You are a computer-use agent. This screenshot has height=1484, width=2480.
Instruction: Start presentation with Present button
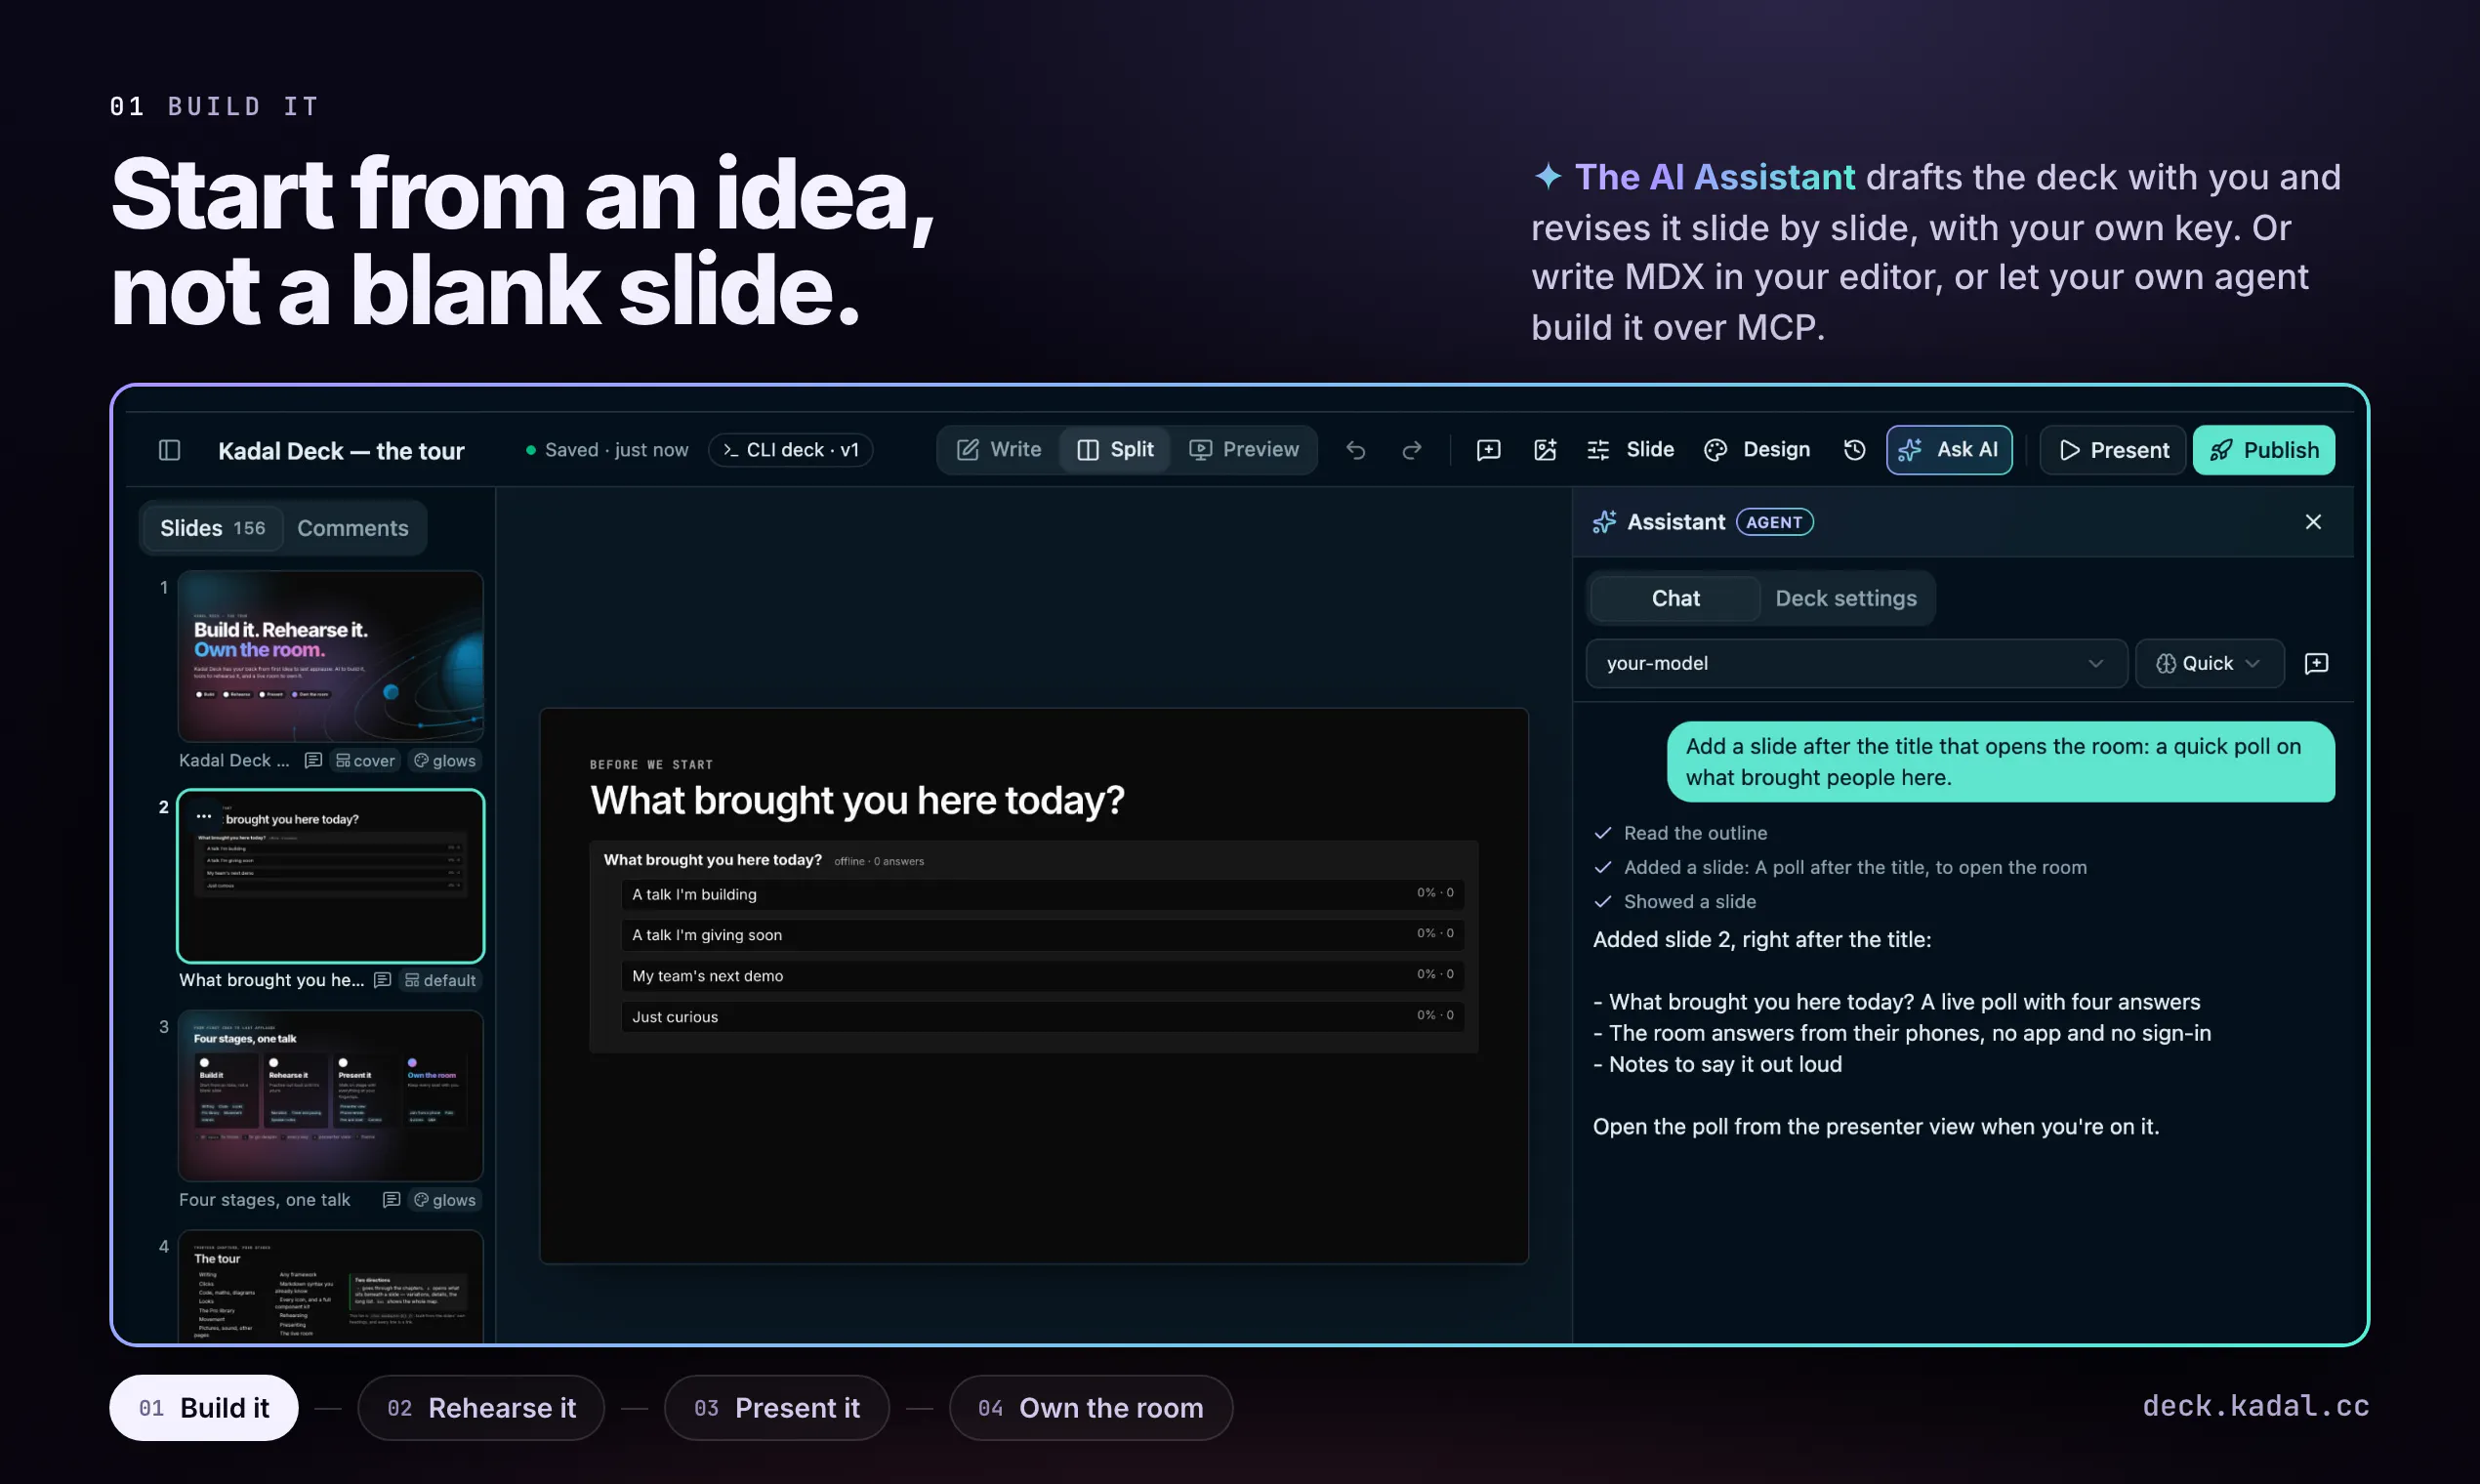coord(2113,450)
